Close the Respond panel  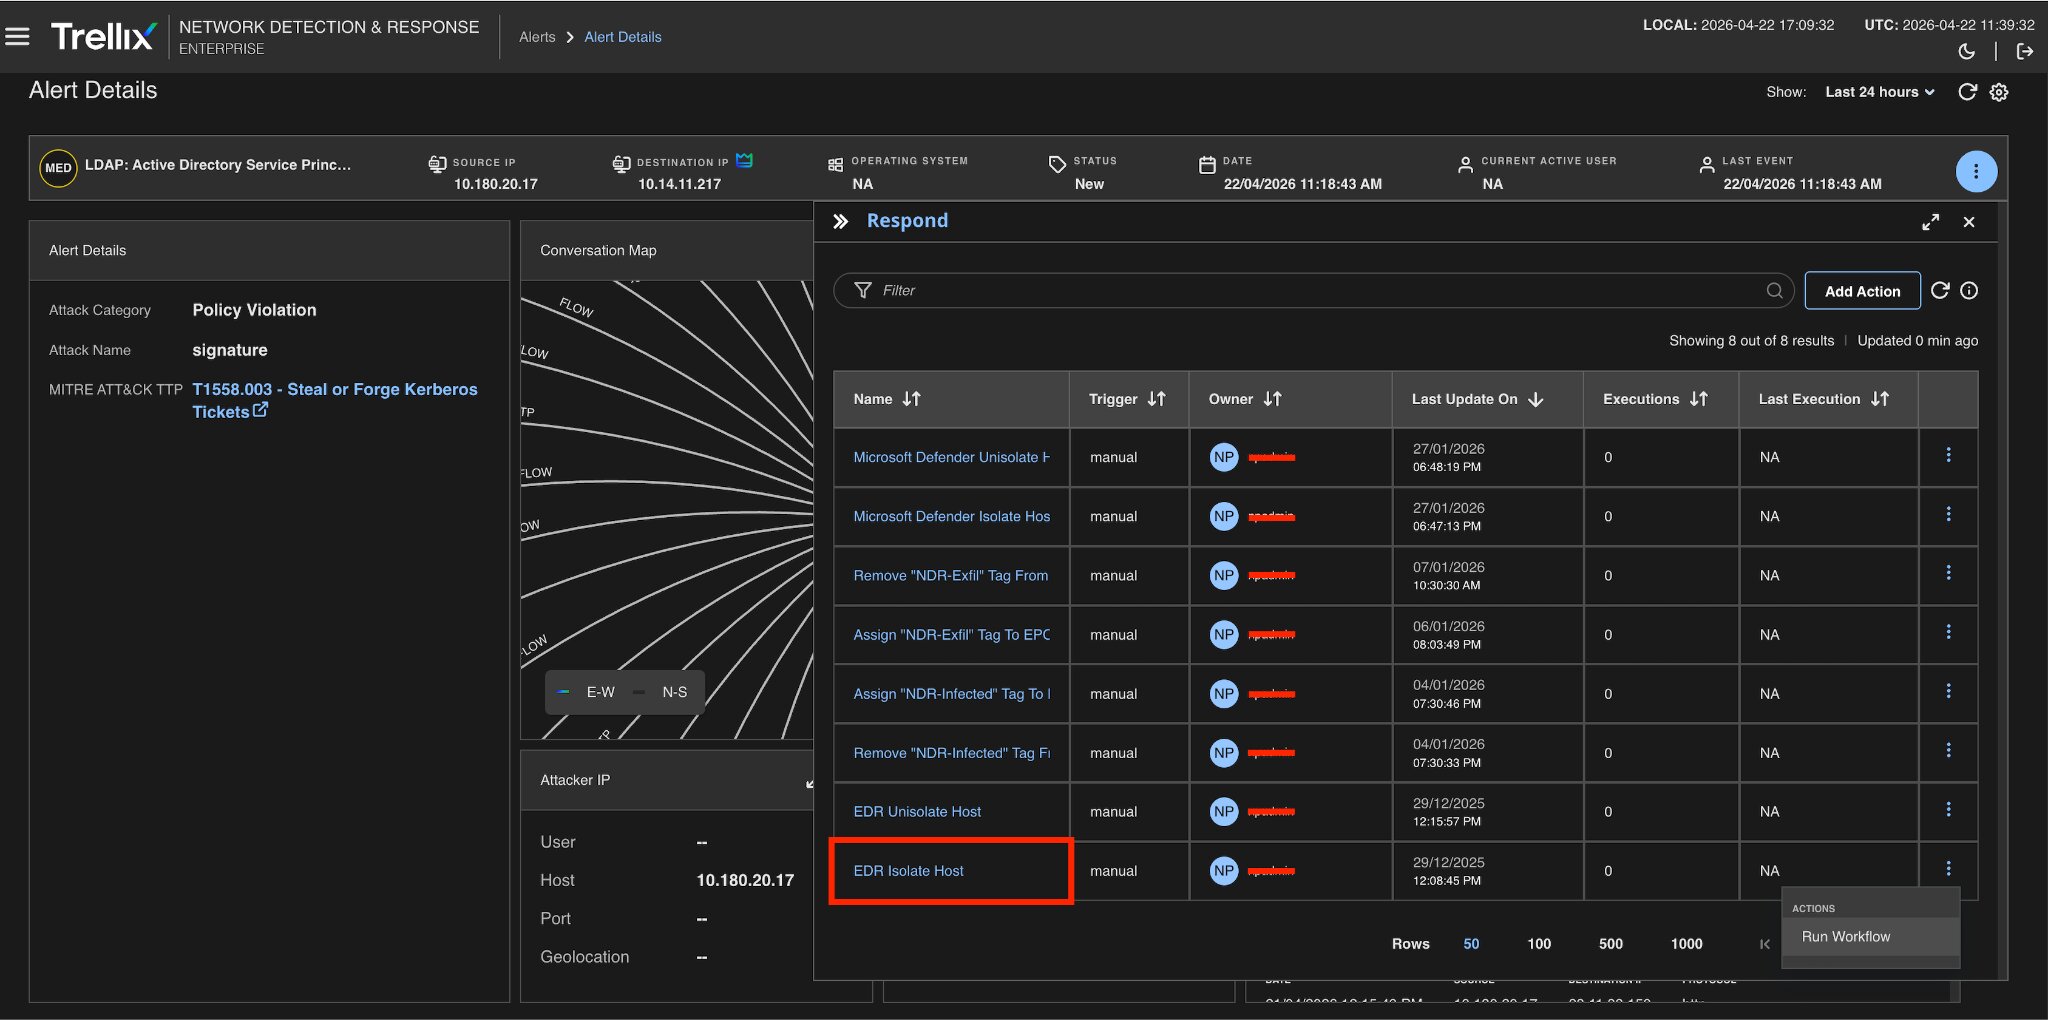[x=1969, y=222]
